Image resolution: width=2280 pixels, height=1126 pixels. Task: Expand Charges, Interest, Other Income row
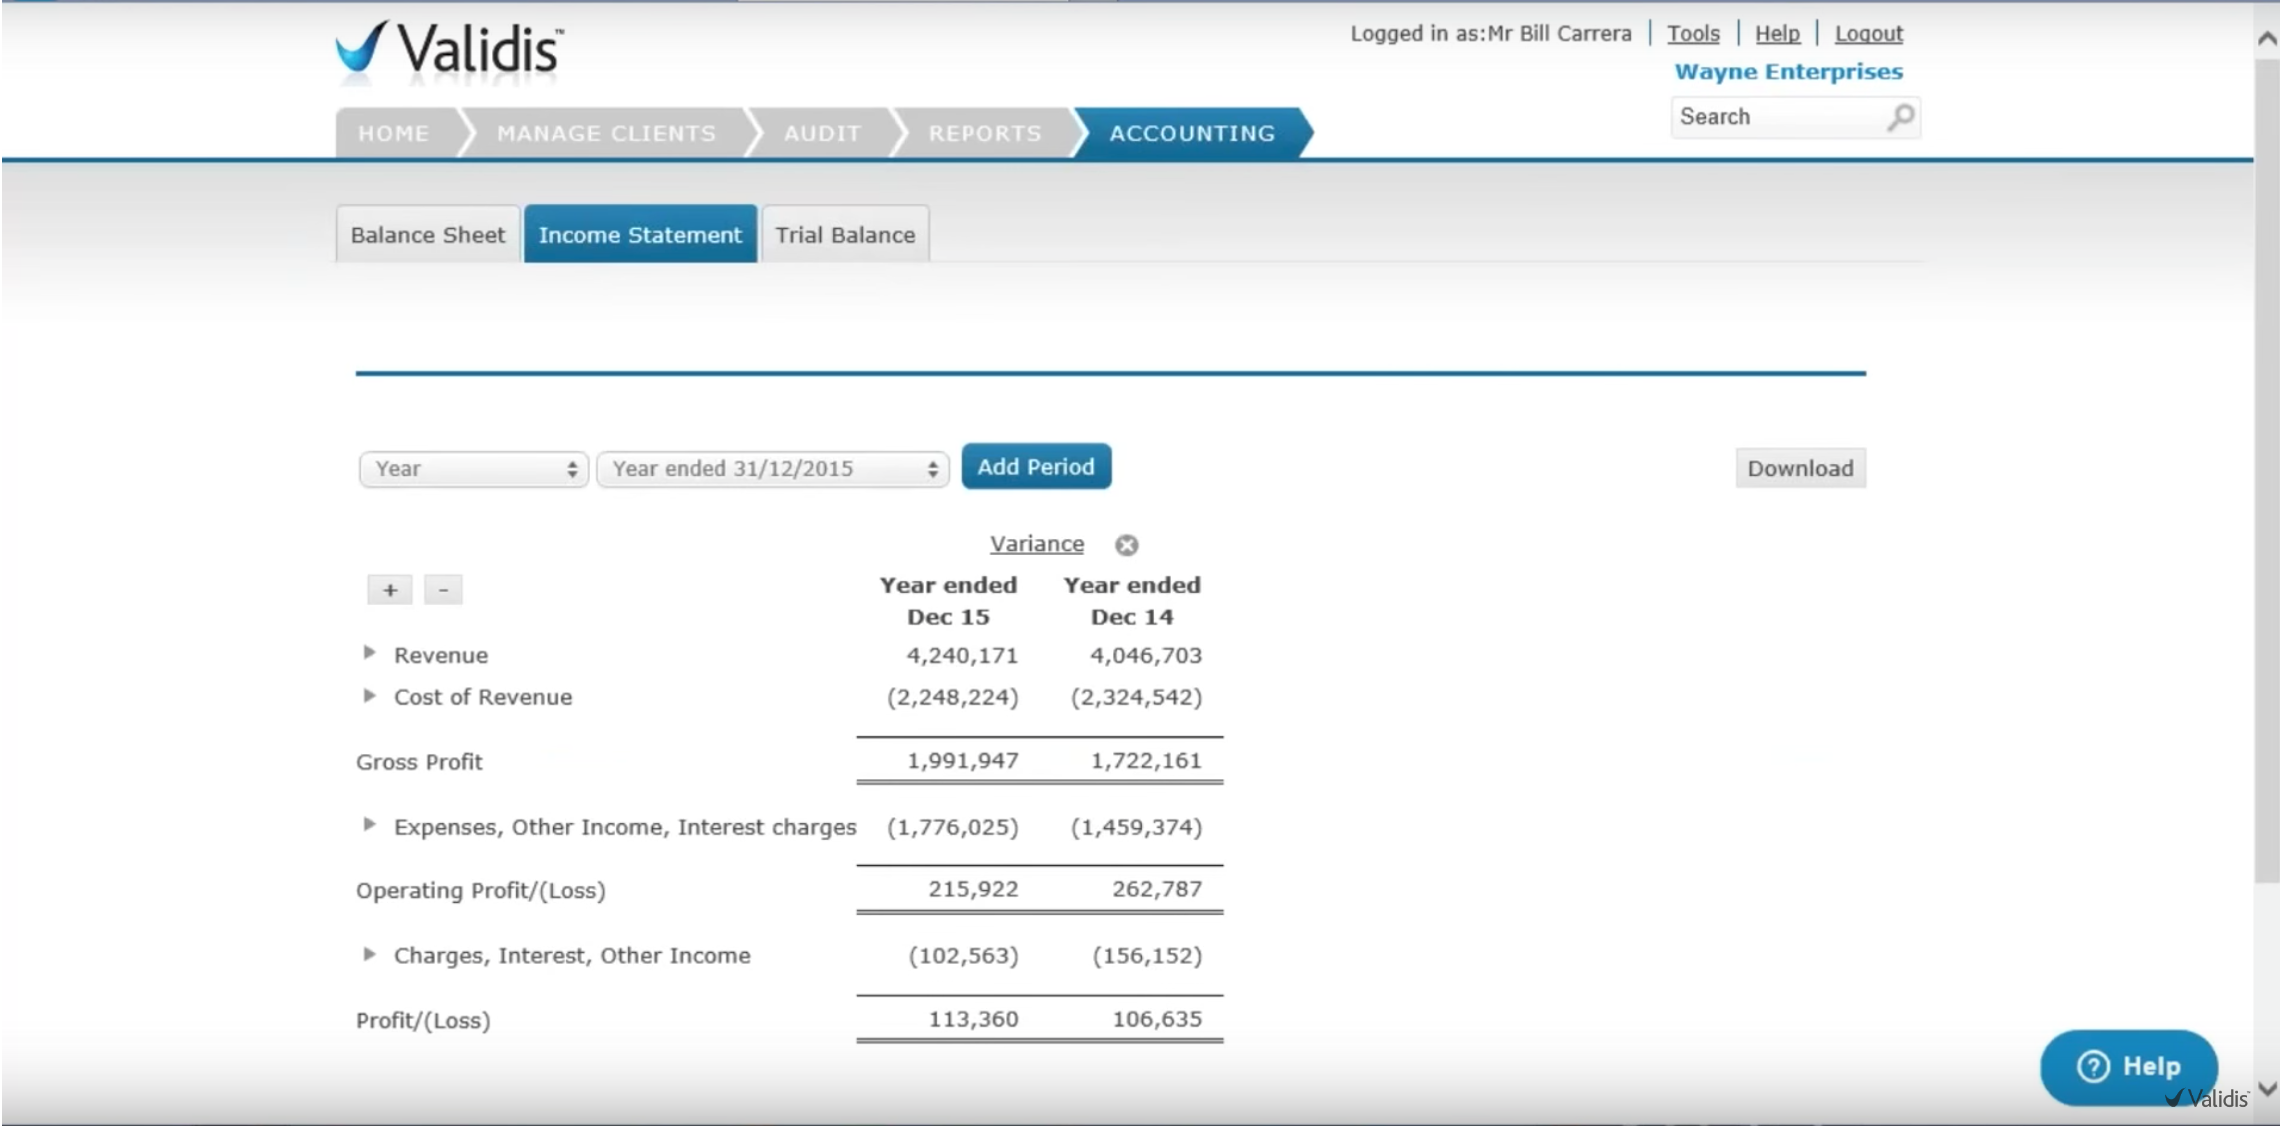click(369, 954)
